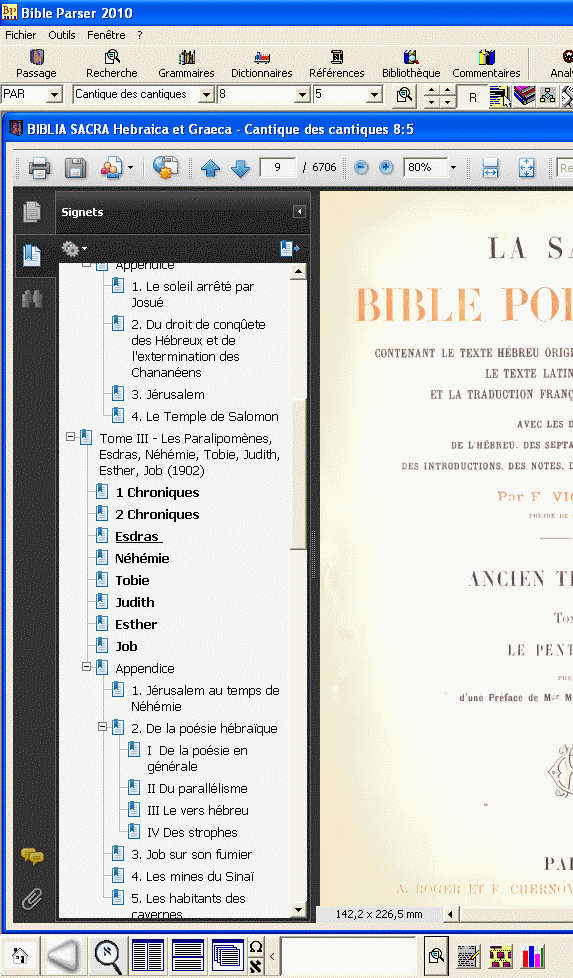The height and width of the screenshot is (978, 573).
Task: Open the Judith bookmark
Action: click(135, 603)
